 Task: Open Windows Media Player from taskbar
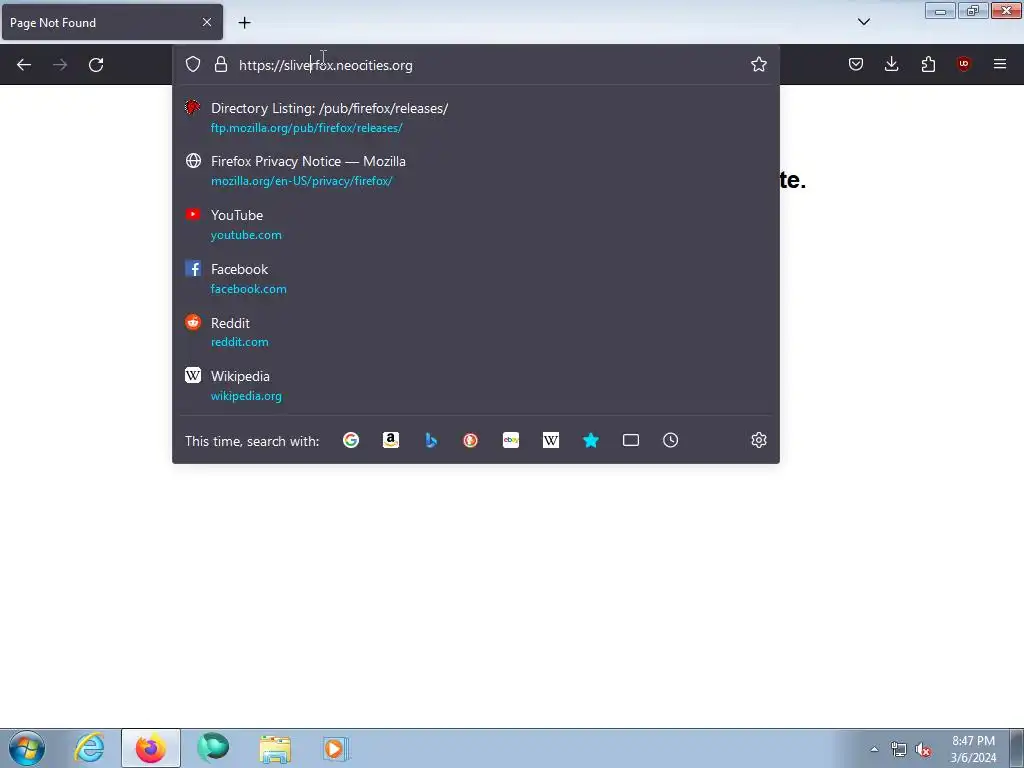click(336, 748)
